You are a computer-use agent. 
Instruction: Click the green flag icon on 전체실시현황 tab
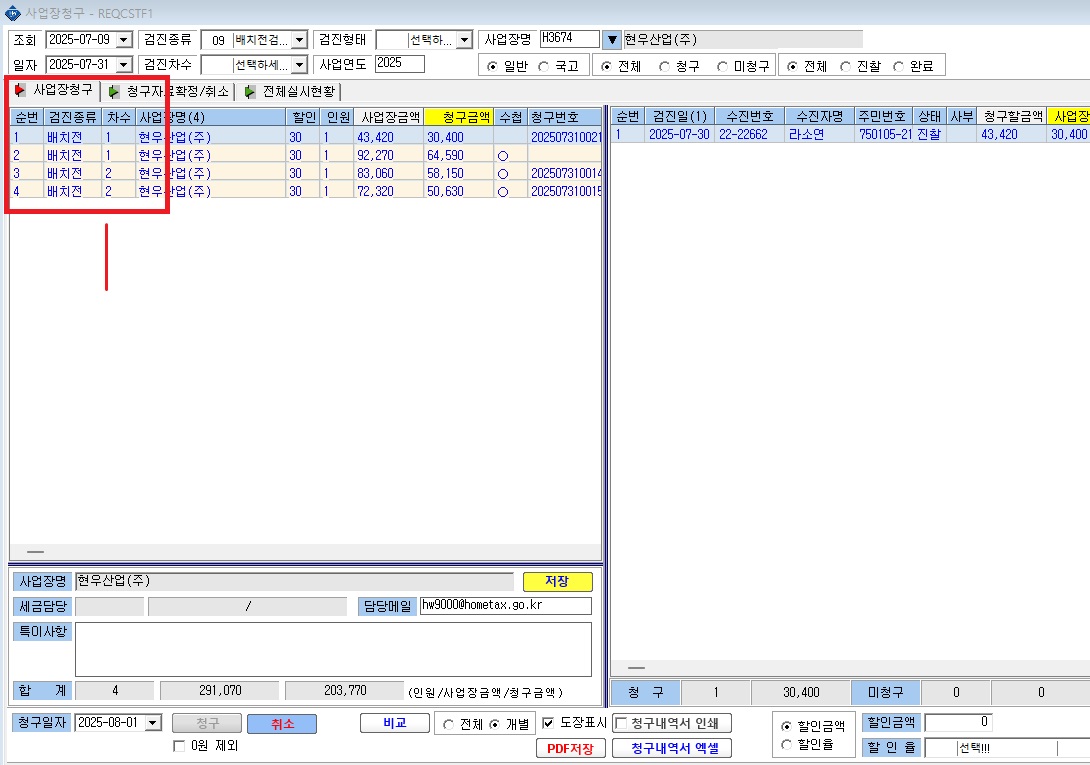click(250, 92)
